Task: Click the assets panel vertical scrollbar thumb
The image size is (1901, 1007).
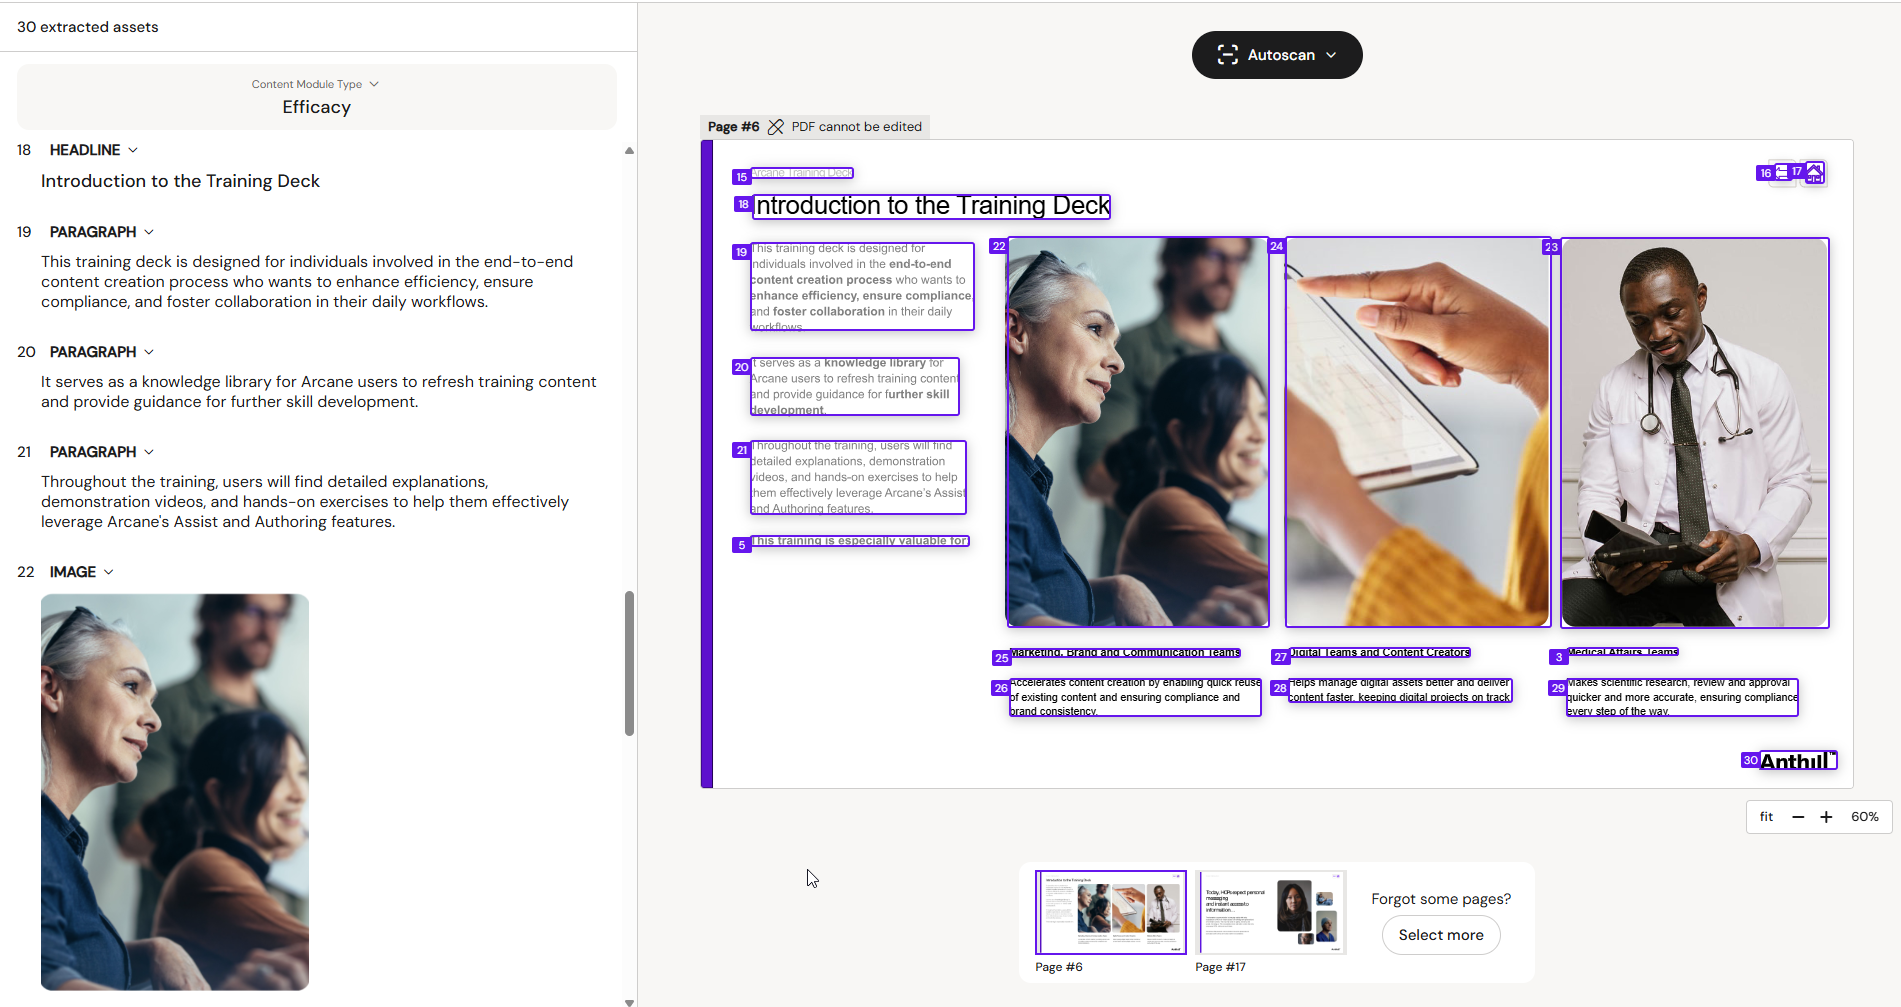Action: (629, 663)
